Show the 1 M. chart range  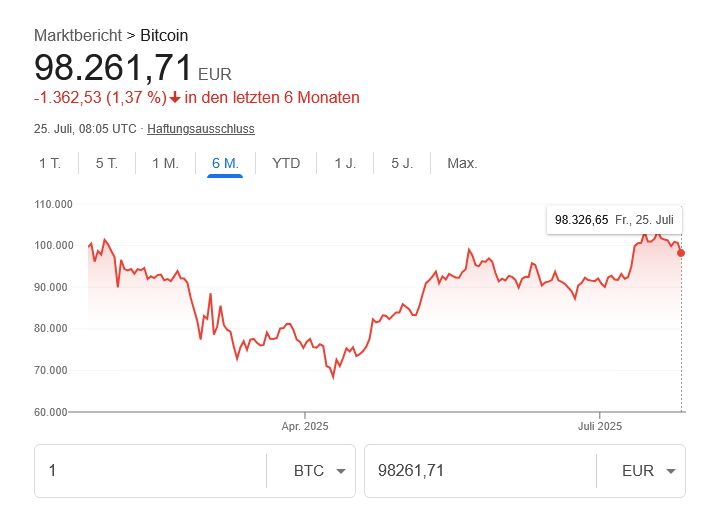coord(165,163)
